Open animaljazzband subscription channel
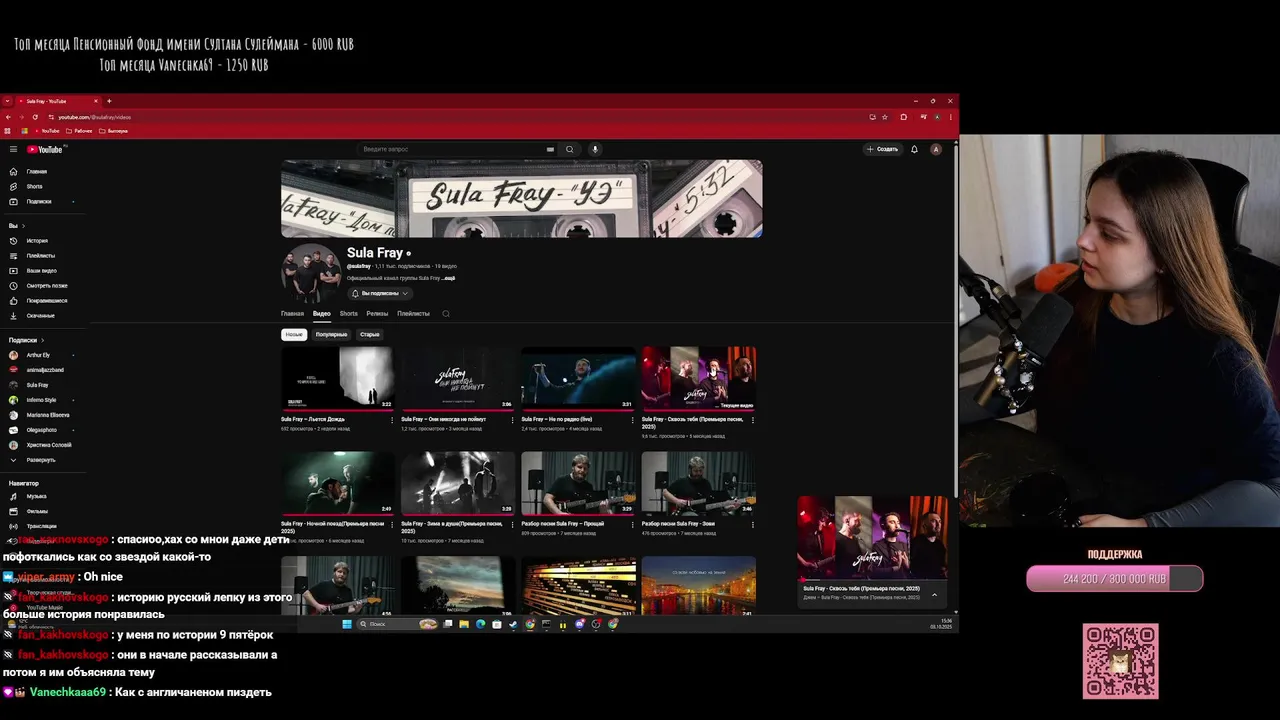The width and height of the screenshot is (1280, 720). [44, 370]
